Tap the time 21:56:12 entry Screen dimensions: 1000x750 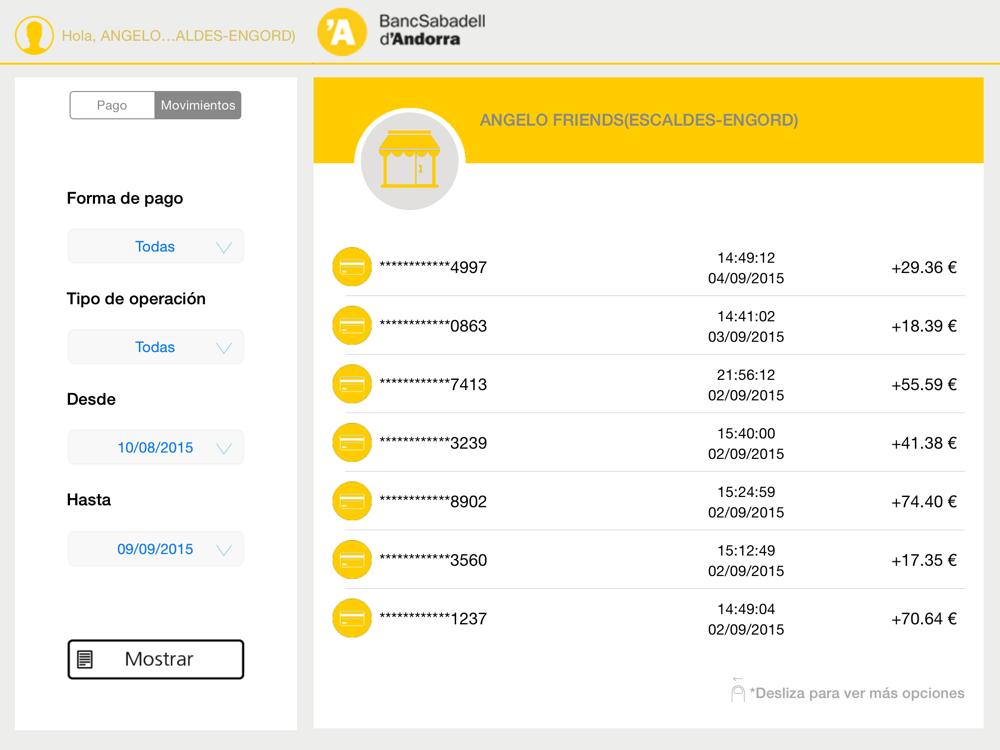click(746, 375)
